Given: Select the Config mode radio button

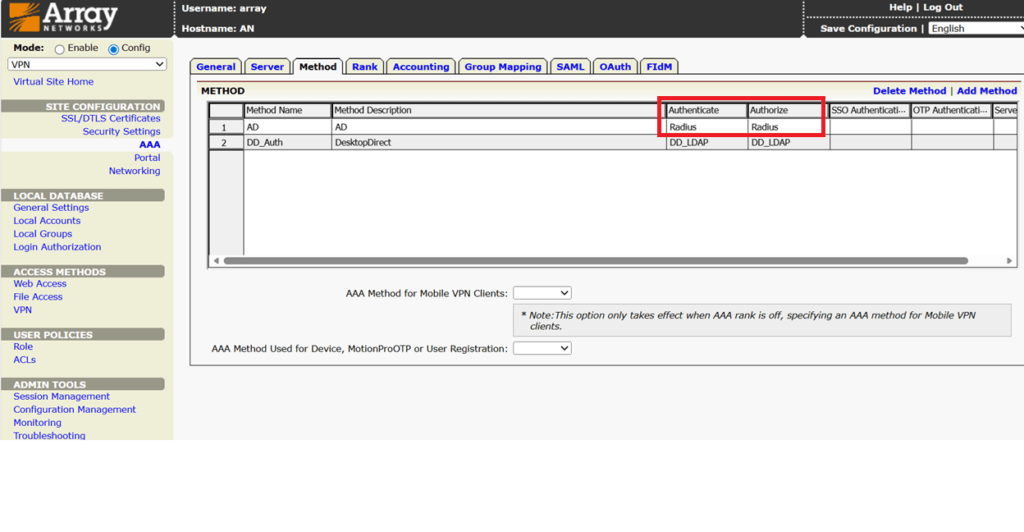Looking at the screenshot, I should pos(114,49).
